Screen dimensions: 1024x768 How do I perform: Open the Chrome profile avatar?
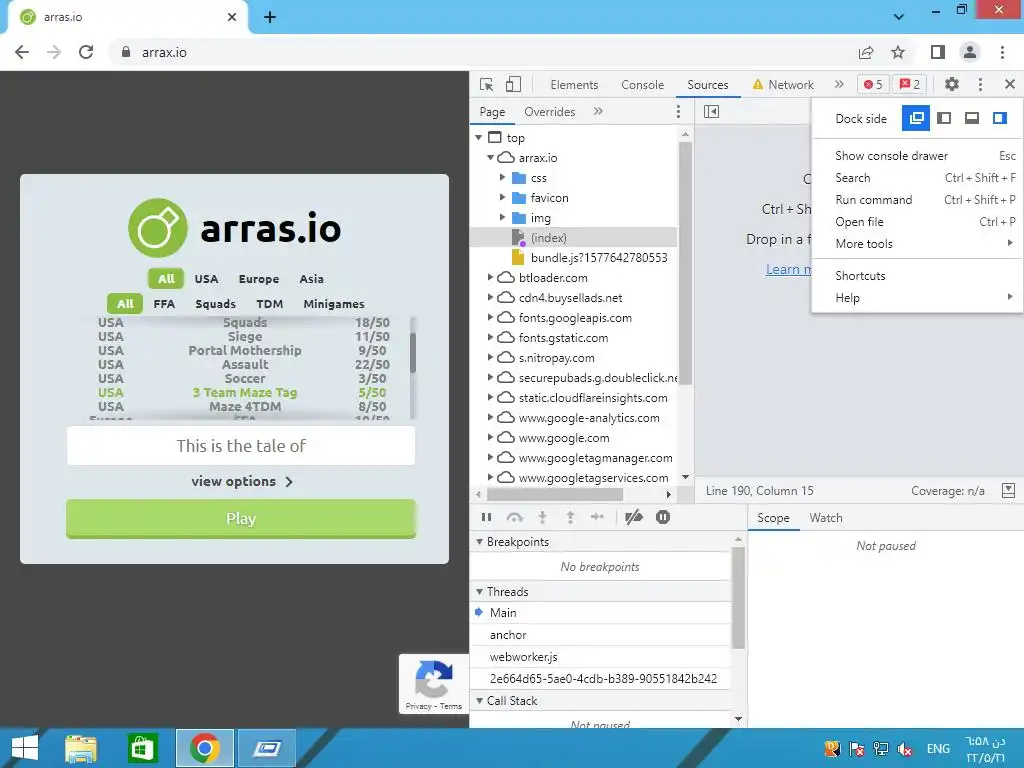click(970, 52)
